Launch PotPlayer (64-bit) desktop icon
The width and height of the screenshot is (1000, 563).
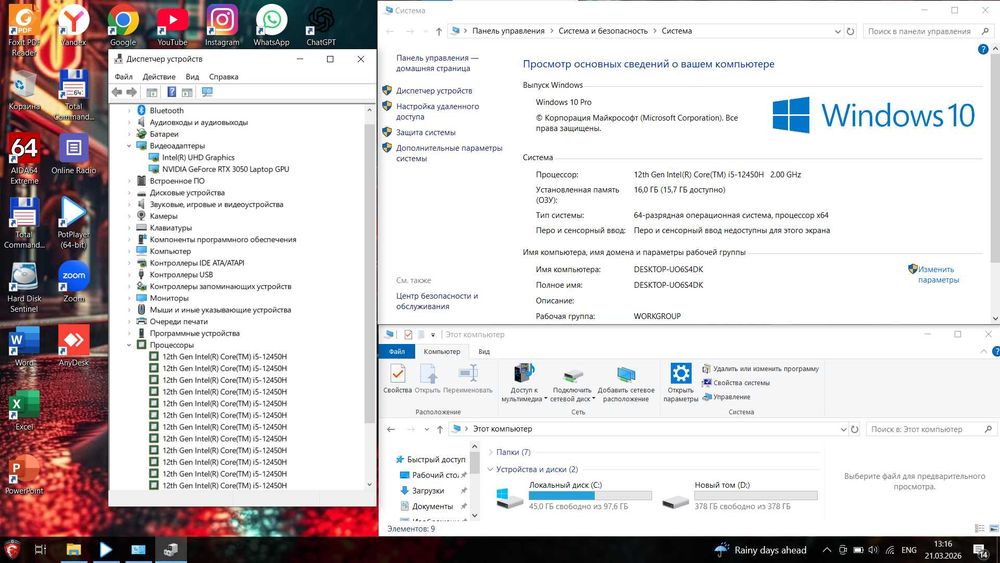73,223
